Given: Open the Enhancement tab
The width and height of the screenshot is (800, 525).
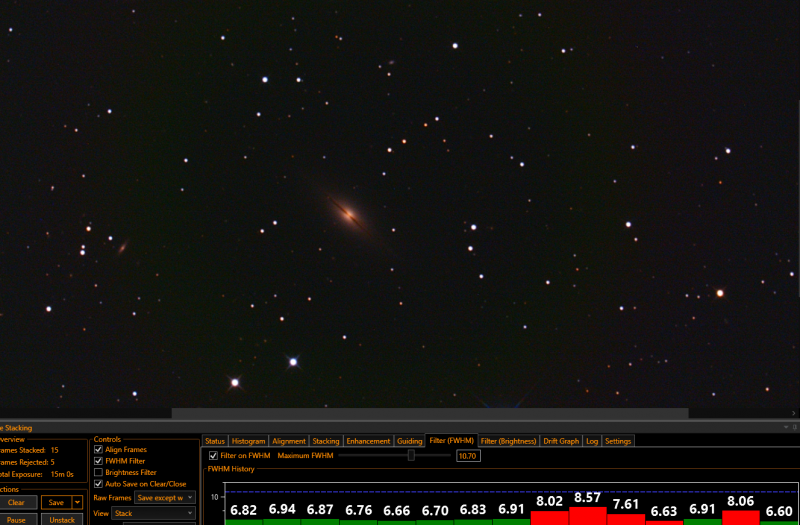Looking at the screenshot, I should (x=368, y=441).
